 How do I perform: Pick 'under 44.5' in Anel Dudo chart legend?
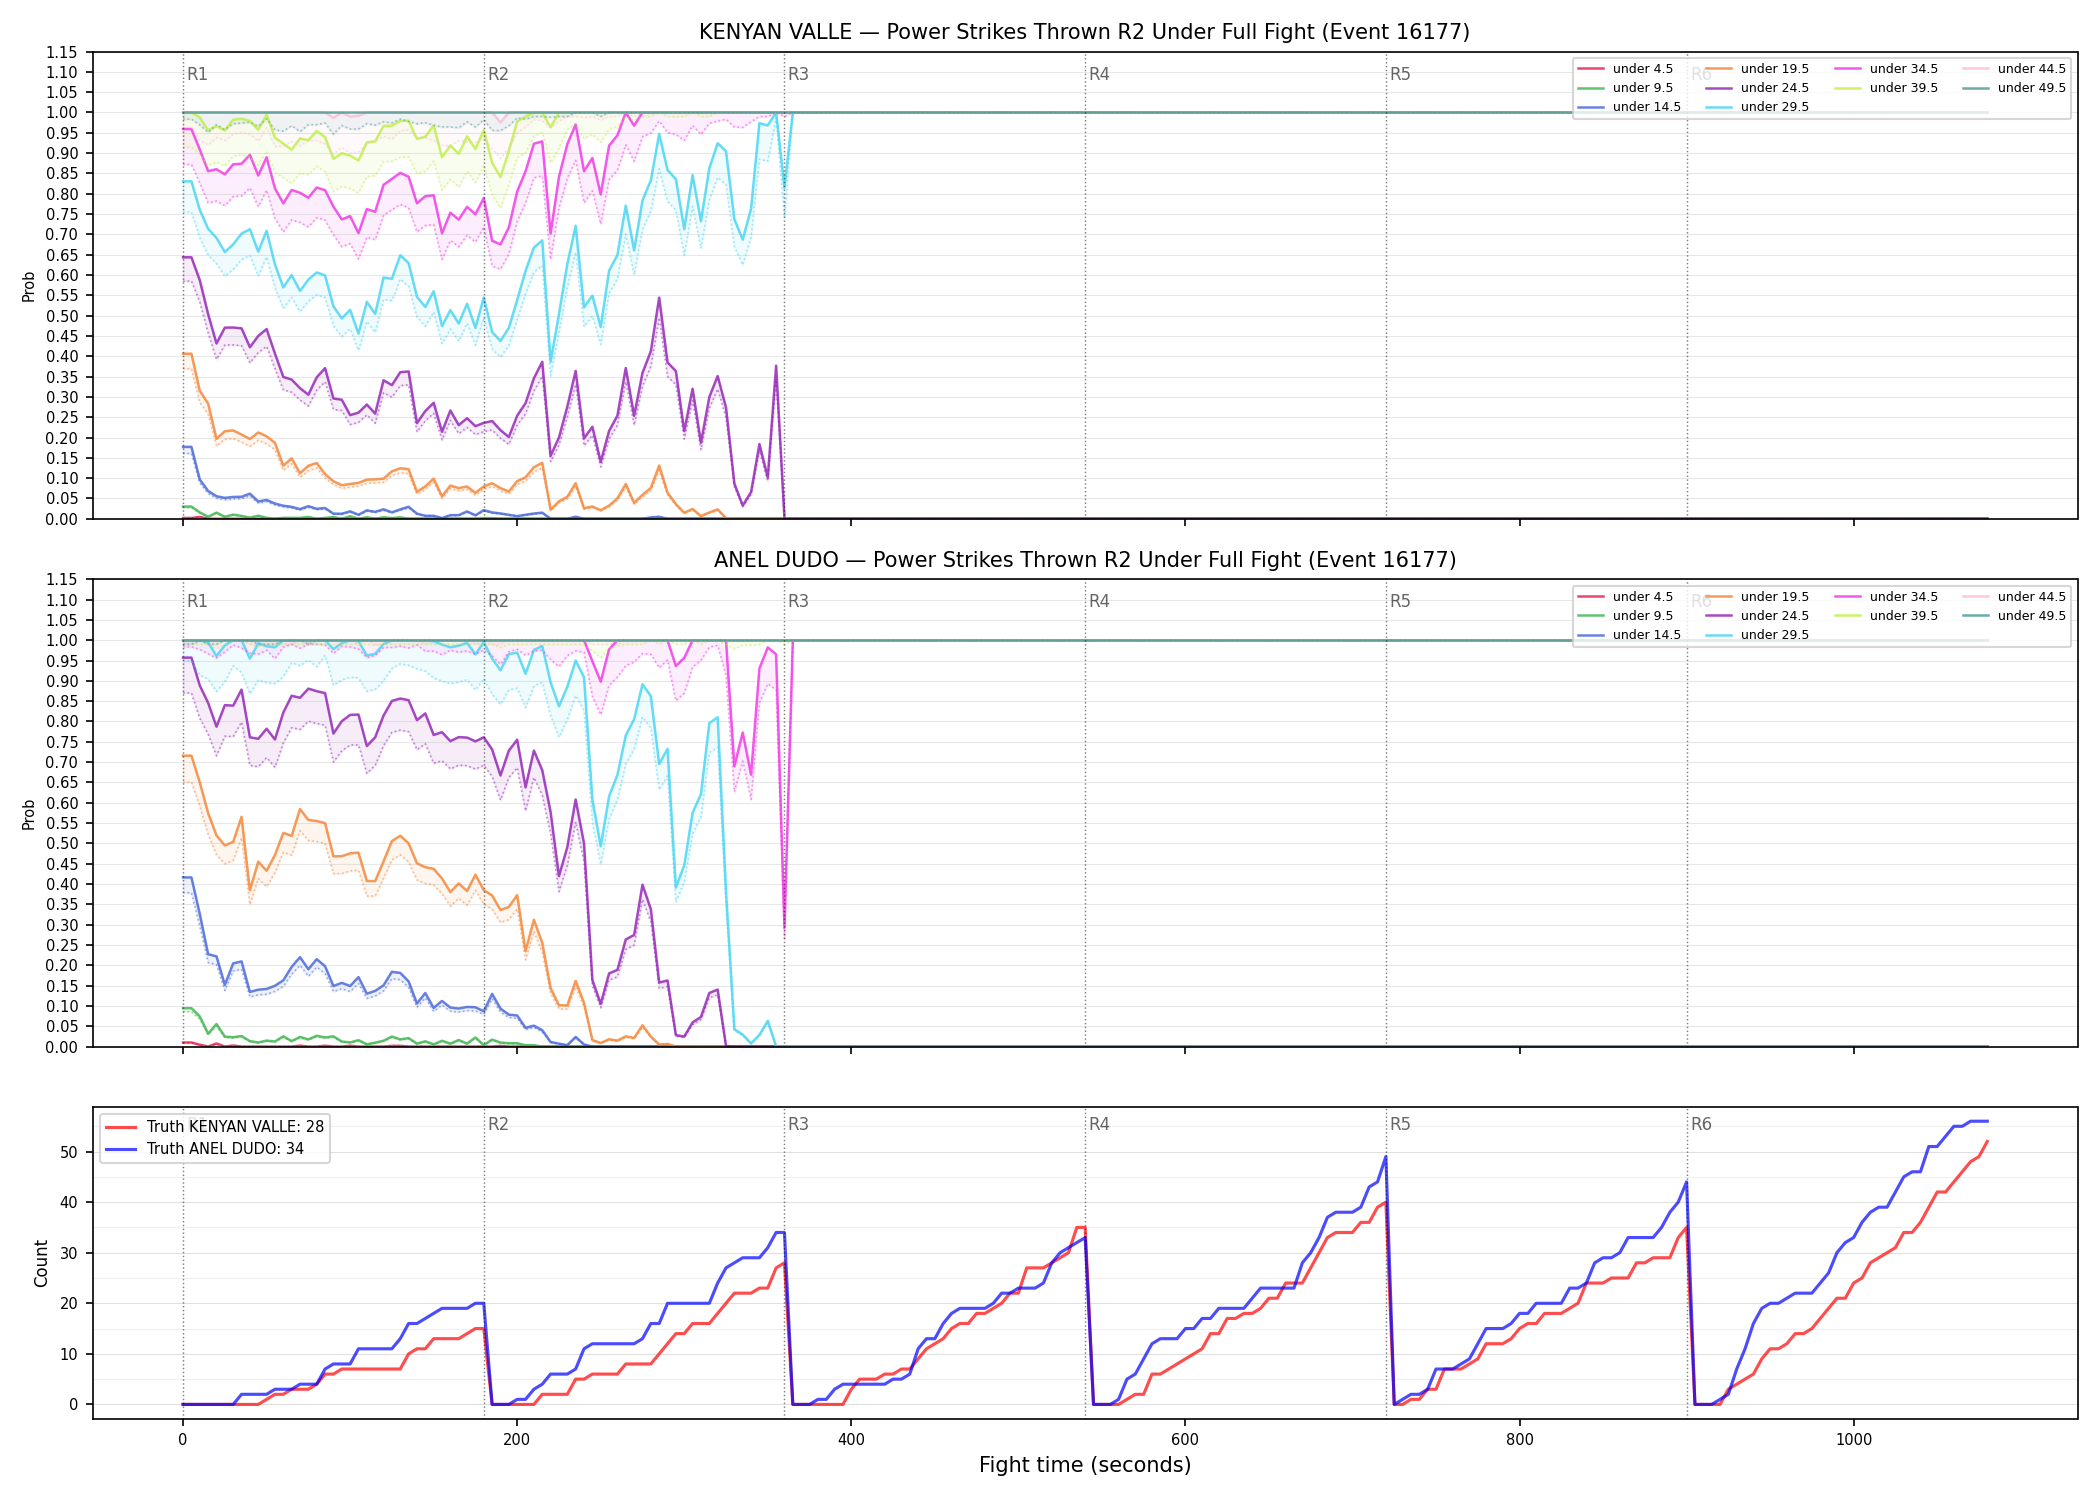(2014, 597)
